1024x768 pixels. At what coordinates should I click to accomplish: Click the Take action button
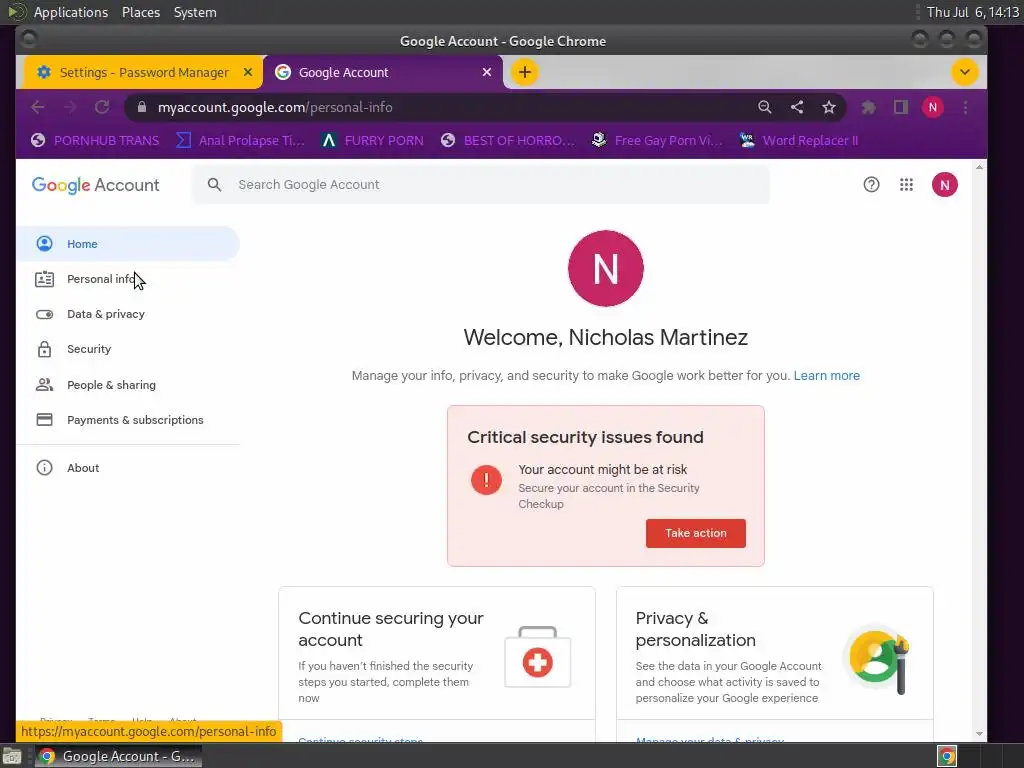pos(696,533)
